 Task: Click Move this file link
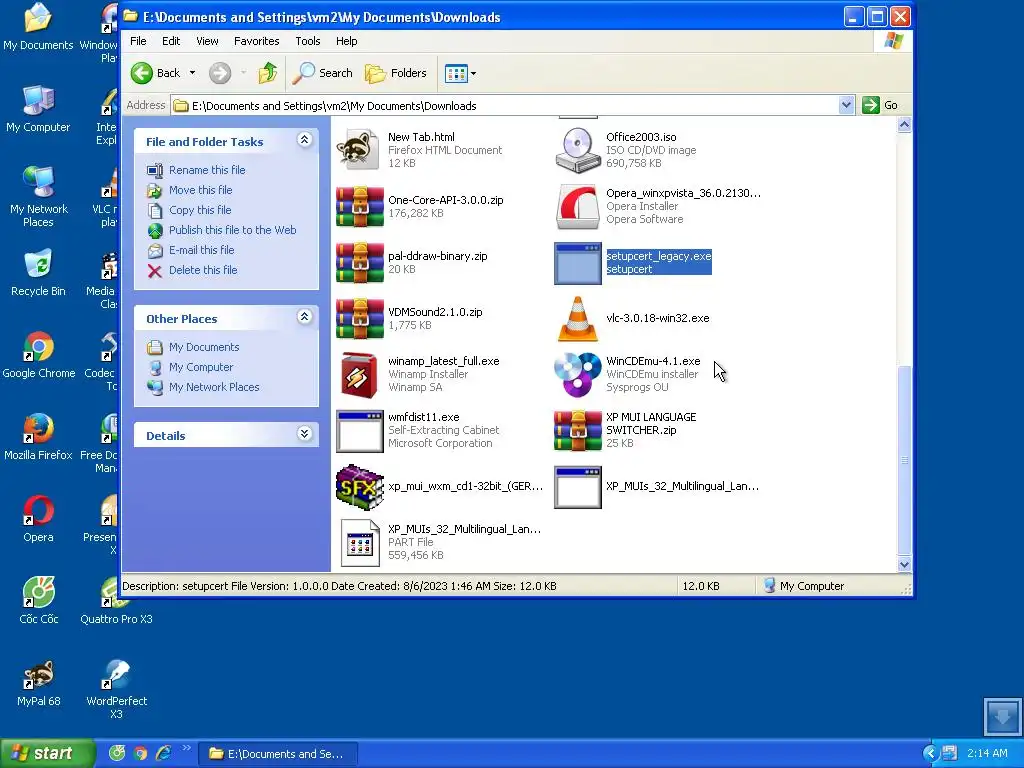(x=200, y=190)
